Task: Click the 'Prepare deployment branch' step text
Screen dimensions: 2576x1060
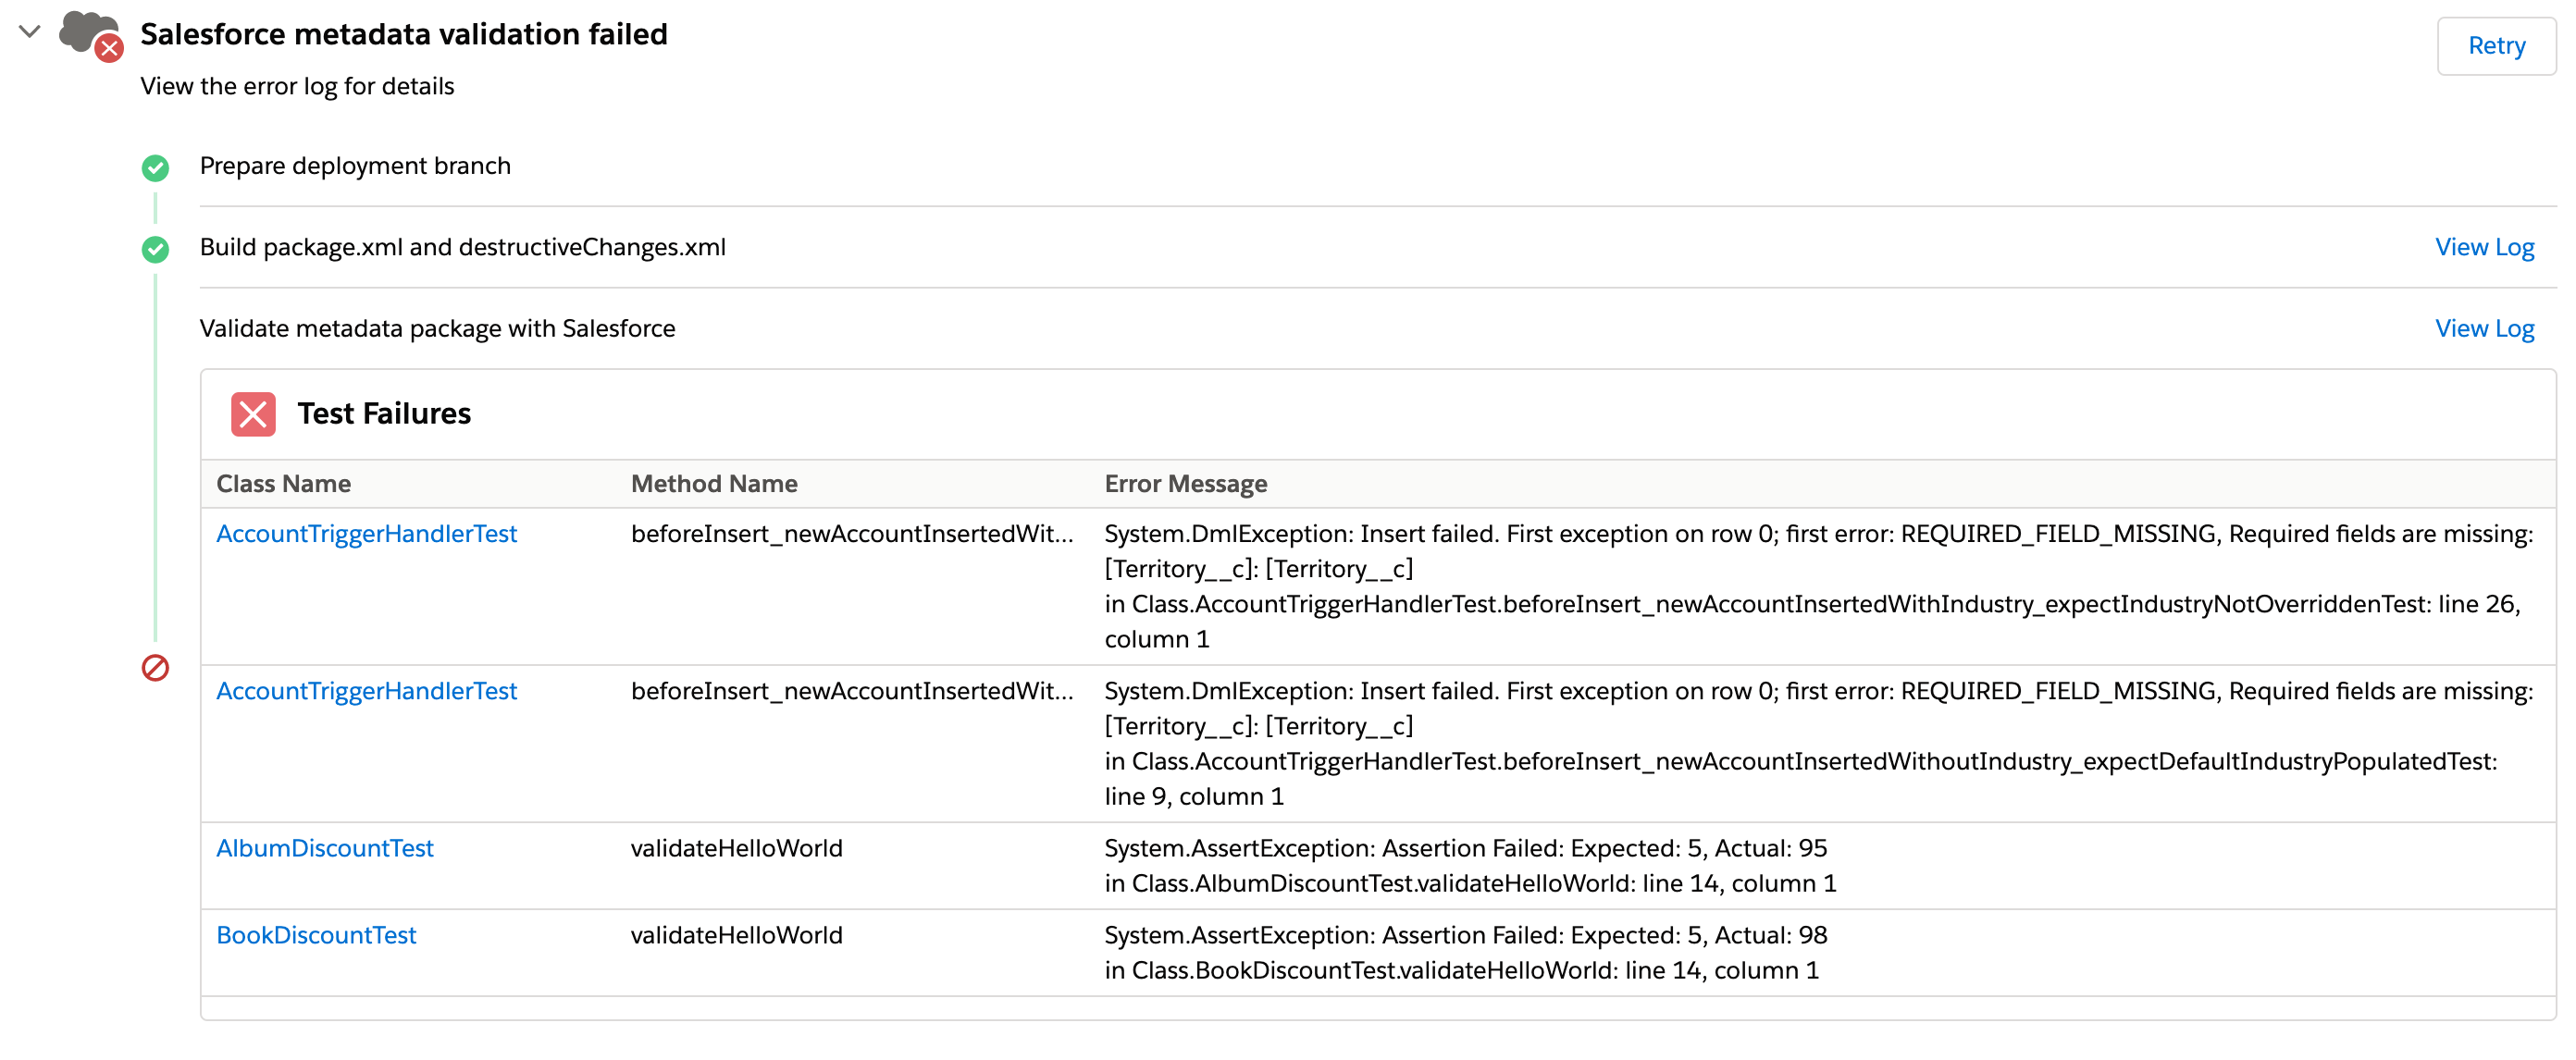Action: (355, 166)
